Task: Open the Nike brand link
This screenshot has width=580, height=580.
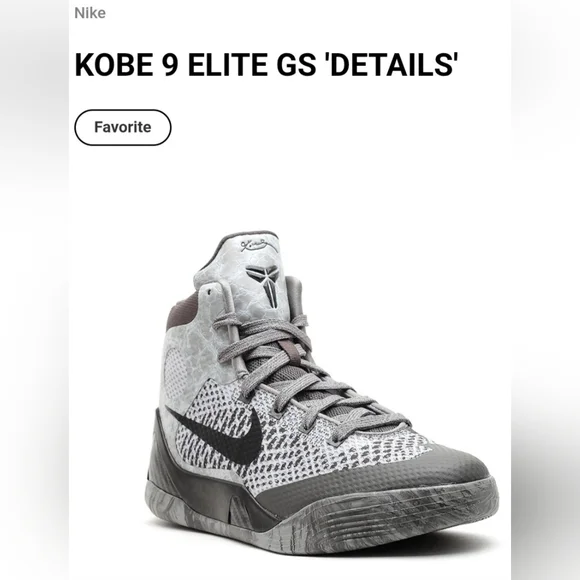Action: [90, 13]
